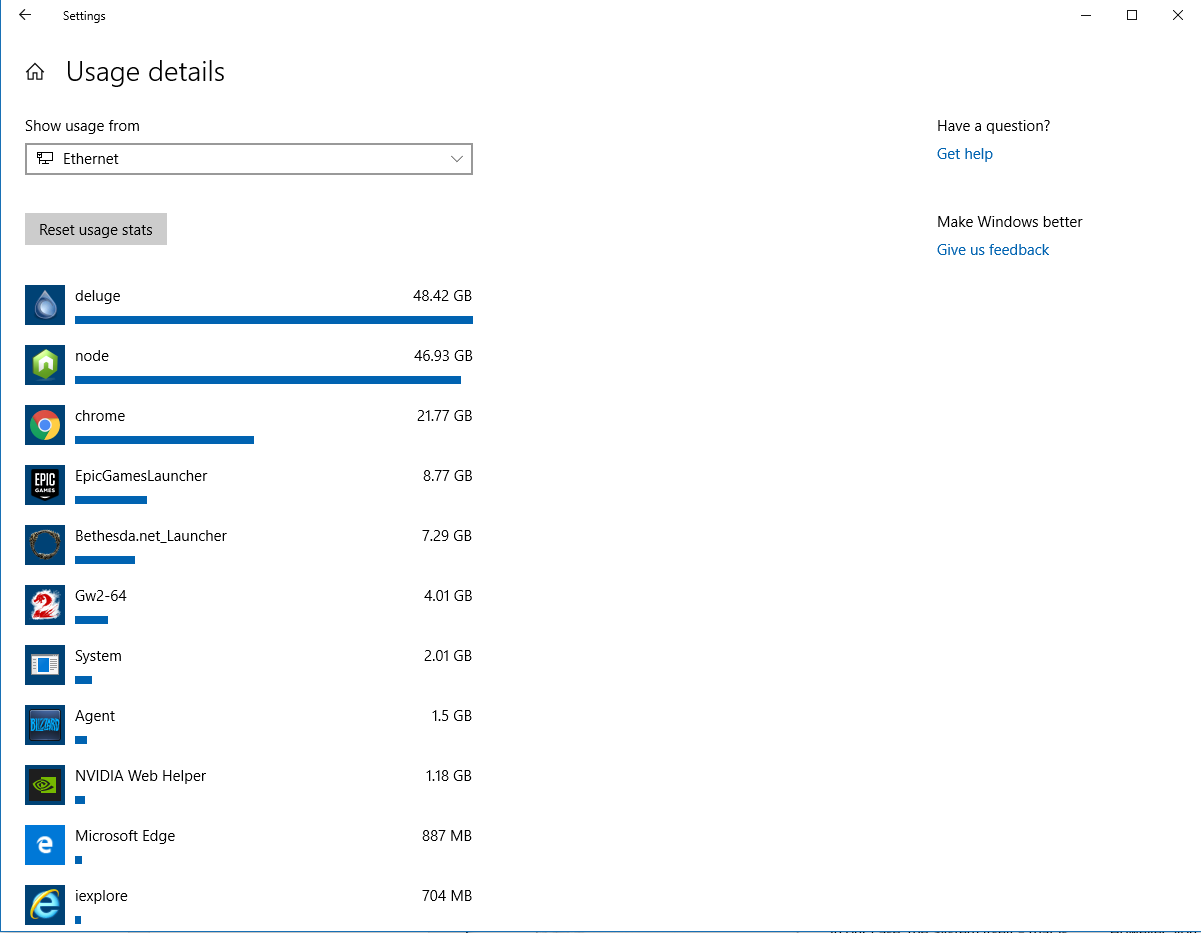Click the chrome app name
This screenshot has width=1201, height=933.
(100, 416)
